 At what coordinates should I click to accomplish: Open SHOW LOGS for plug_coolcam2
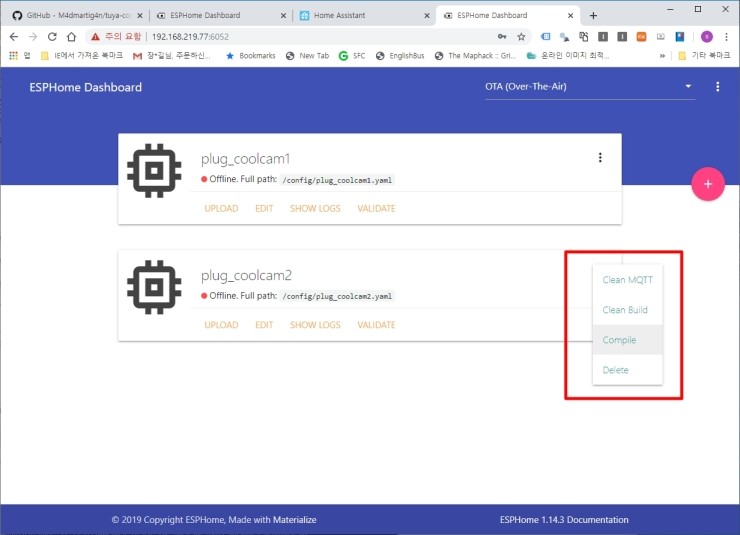coord(315,325)
